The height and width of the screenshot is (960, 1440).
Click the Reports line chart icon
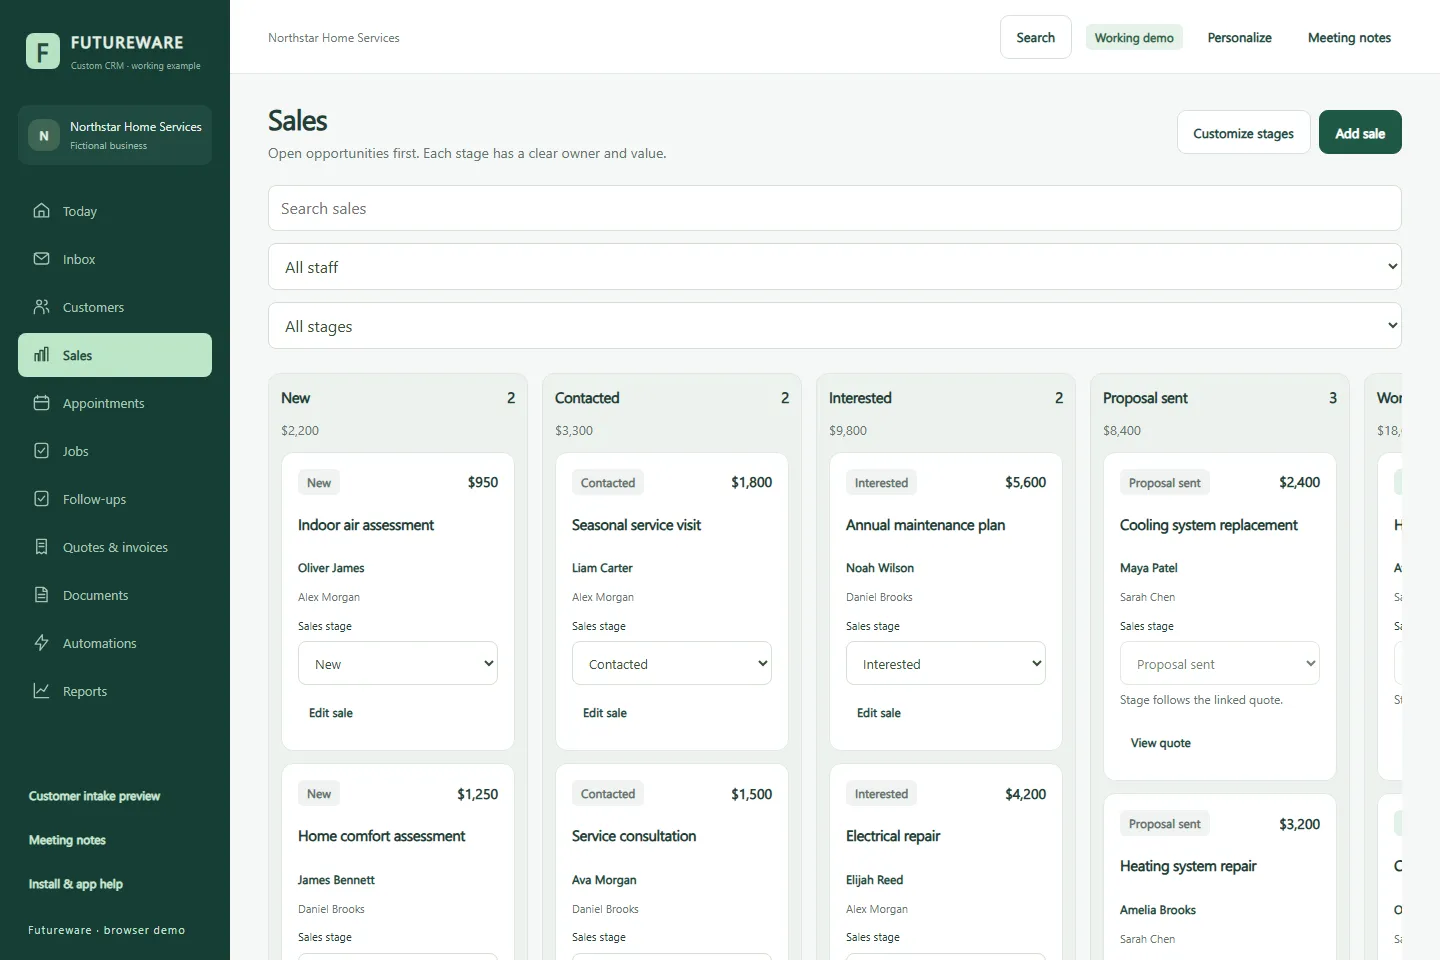(41, 691)
